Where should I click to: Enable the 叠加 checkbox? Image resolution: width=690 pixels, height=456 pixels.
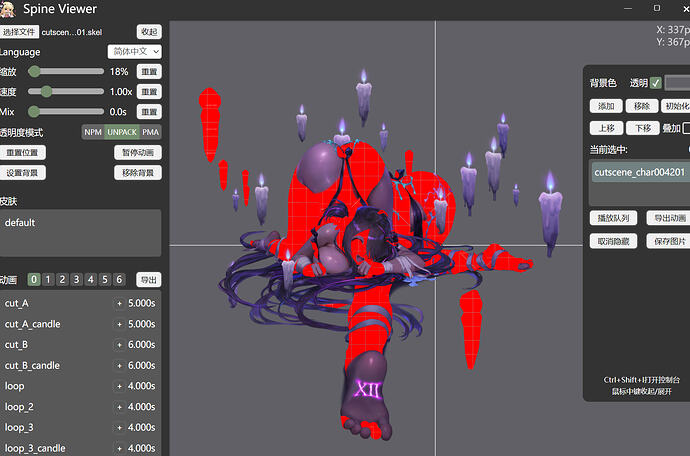coord(685,128)
